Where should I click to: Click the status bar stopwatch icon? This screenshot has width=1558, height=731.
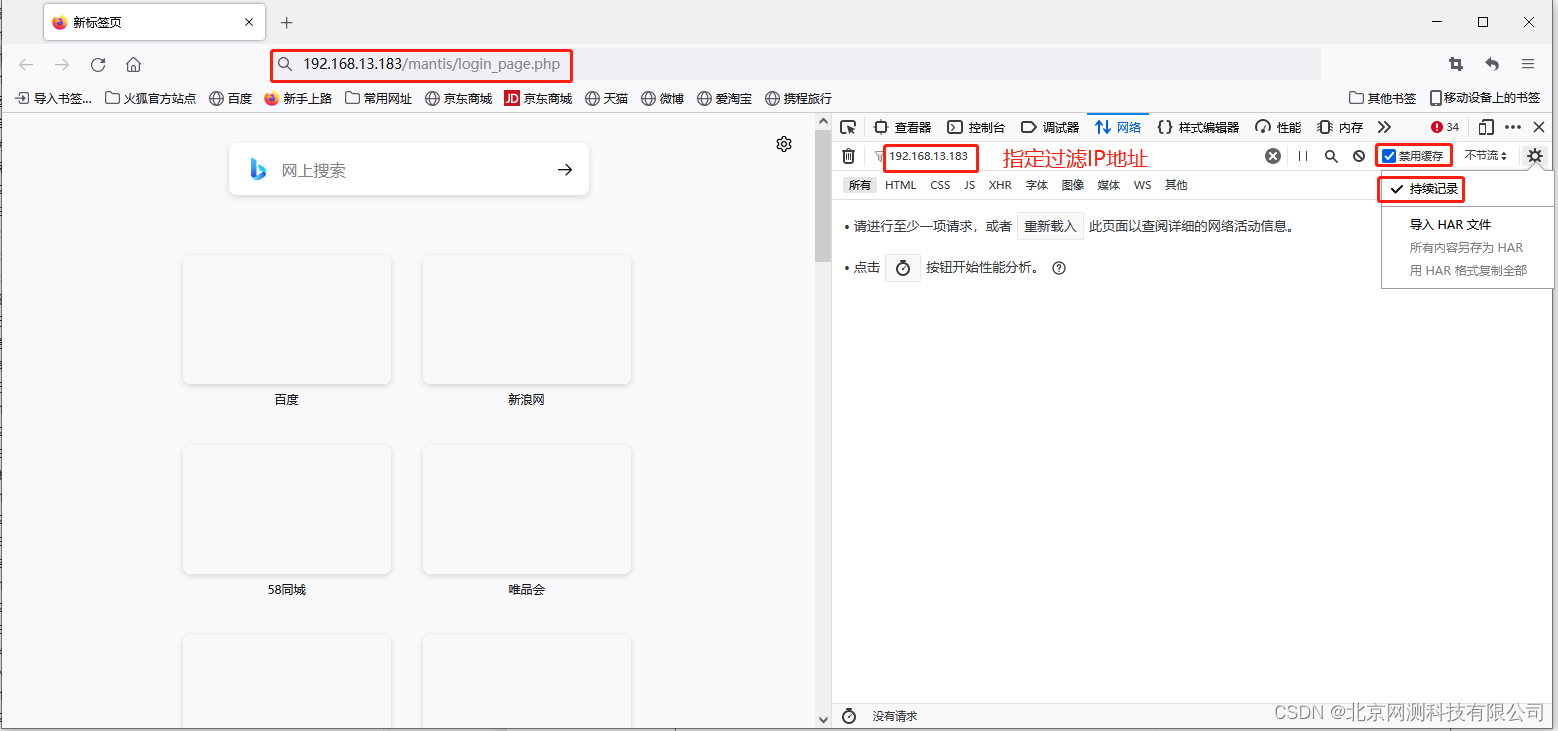(849, 716)
